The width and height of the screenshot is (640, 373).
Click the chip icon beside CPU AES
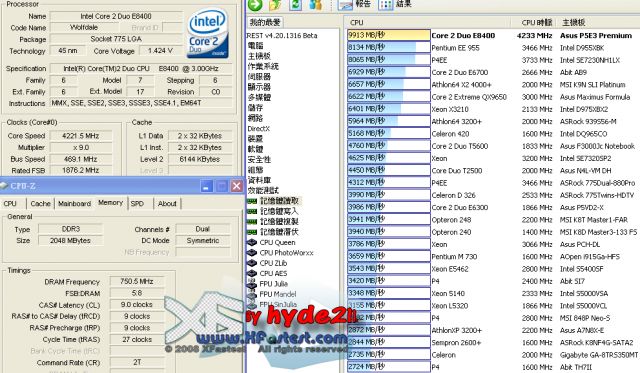pyautogui.click(x=252, y=273)
